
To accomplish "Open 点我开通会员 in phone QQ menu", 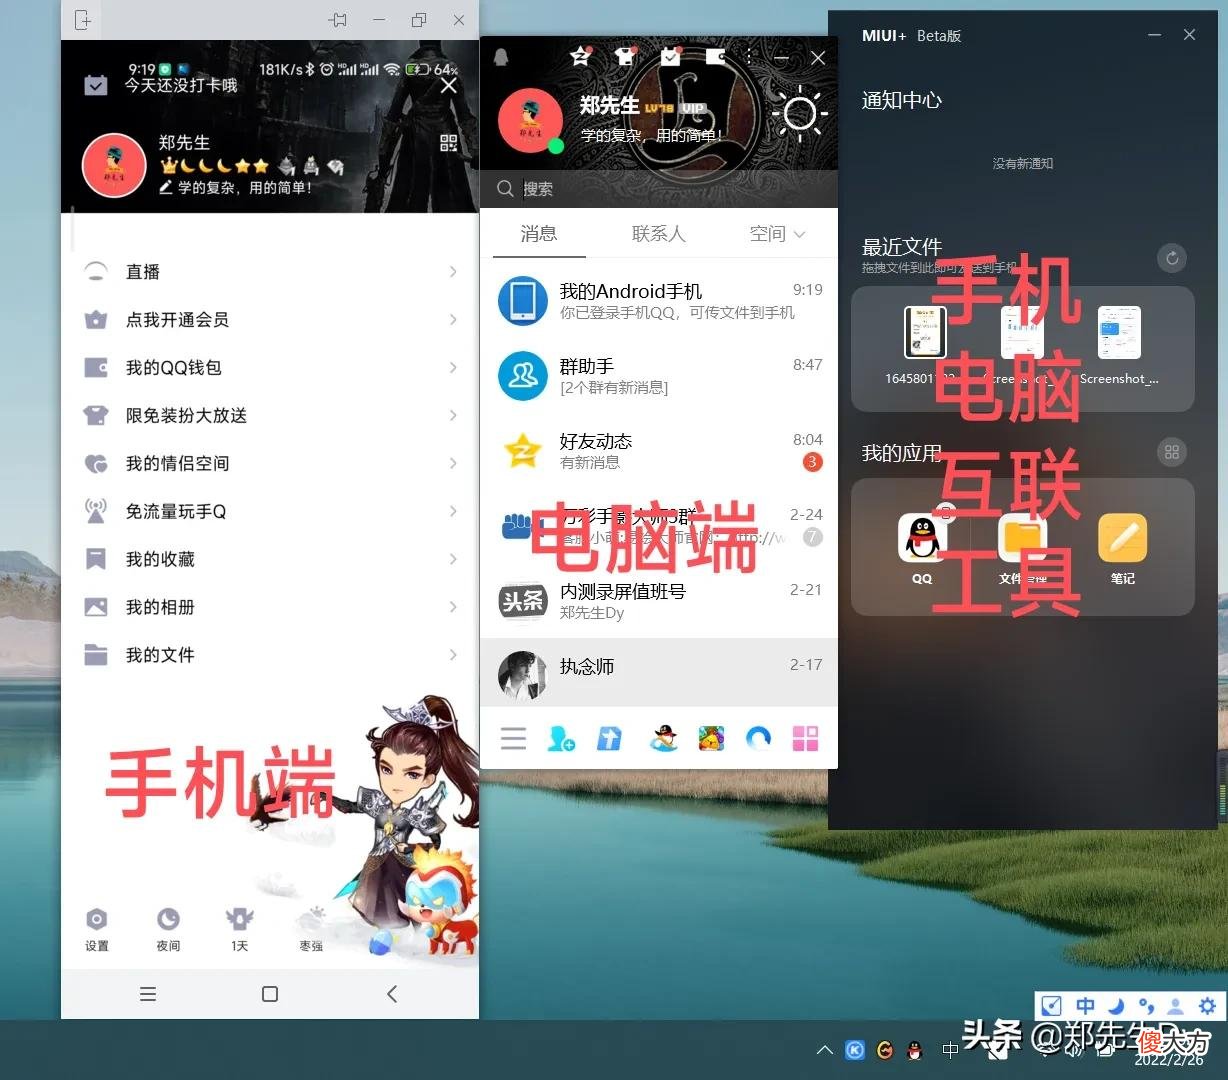I will [x=270, y=320].
